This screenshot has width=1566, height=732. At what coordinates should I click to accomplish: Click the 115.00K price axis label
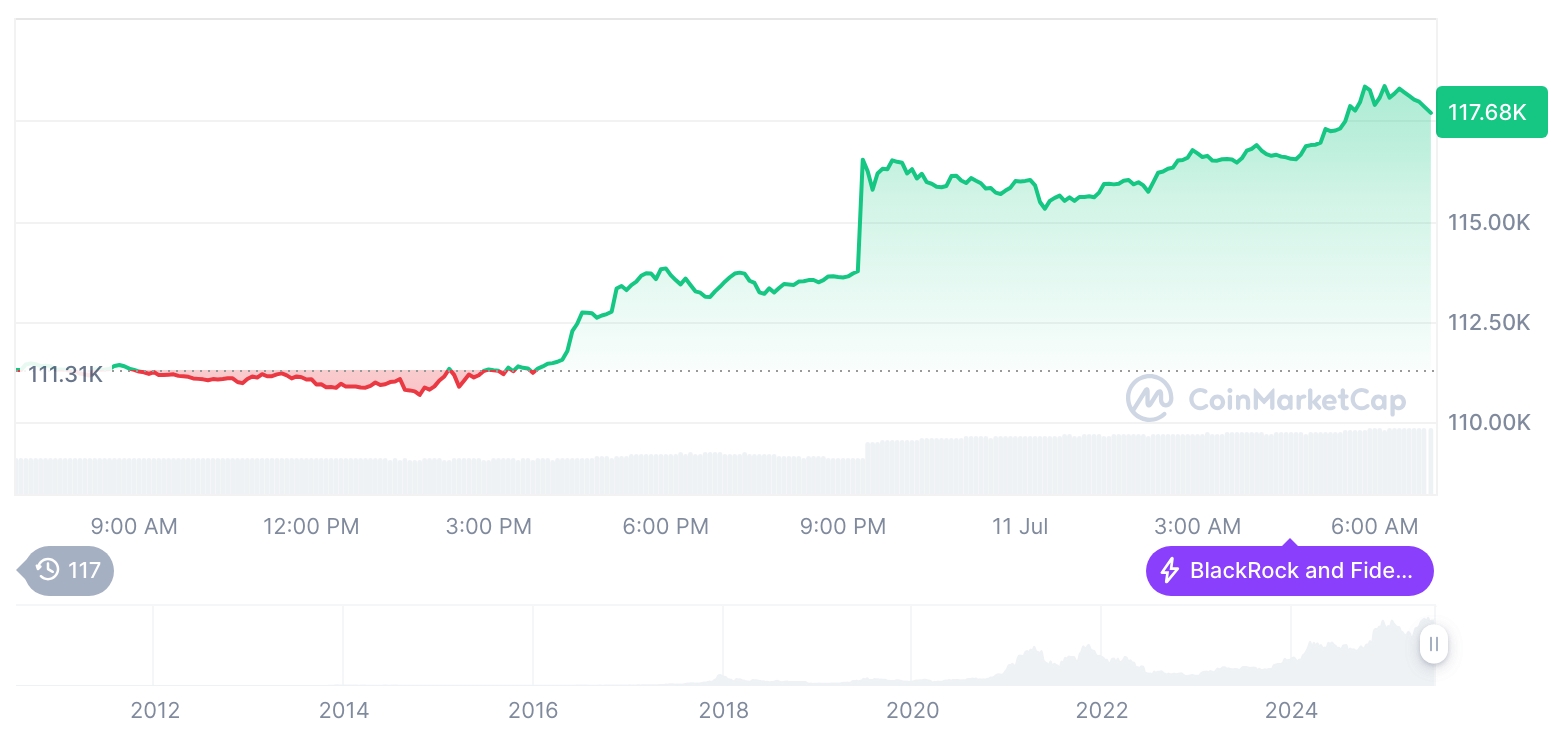pos(1489,222)
